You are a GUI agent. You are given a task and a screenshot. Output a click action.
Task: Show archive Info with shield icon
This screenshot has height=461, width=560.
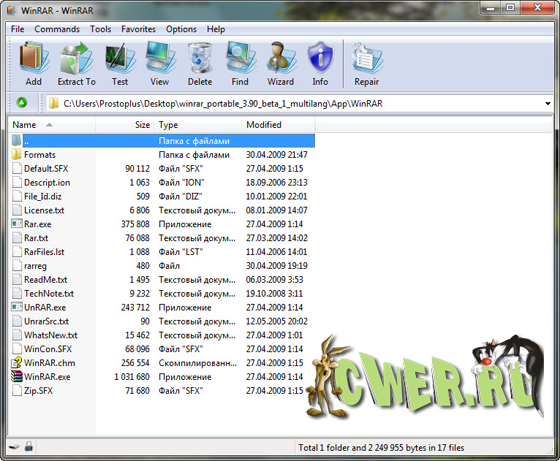pos(320,64)
